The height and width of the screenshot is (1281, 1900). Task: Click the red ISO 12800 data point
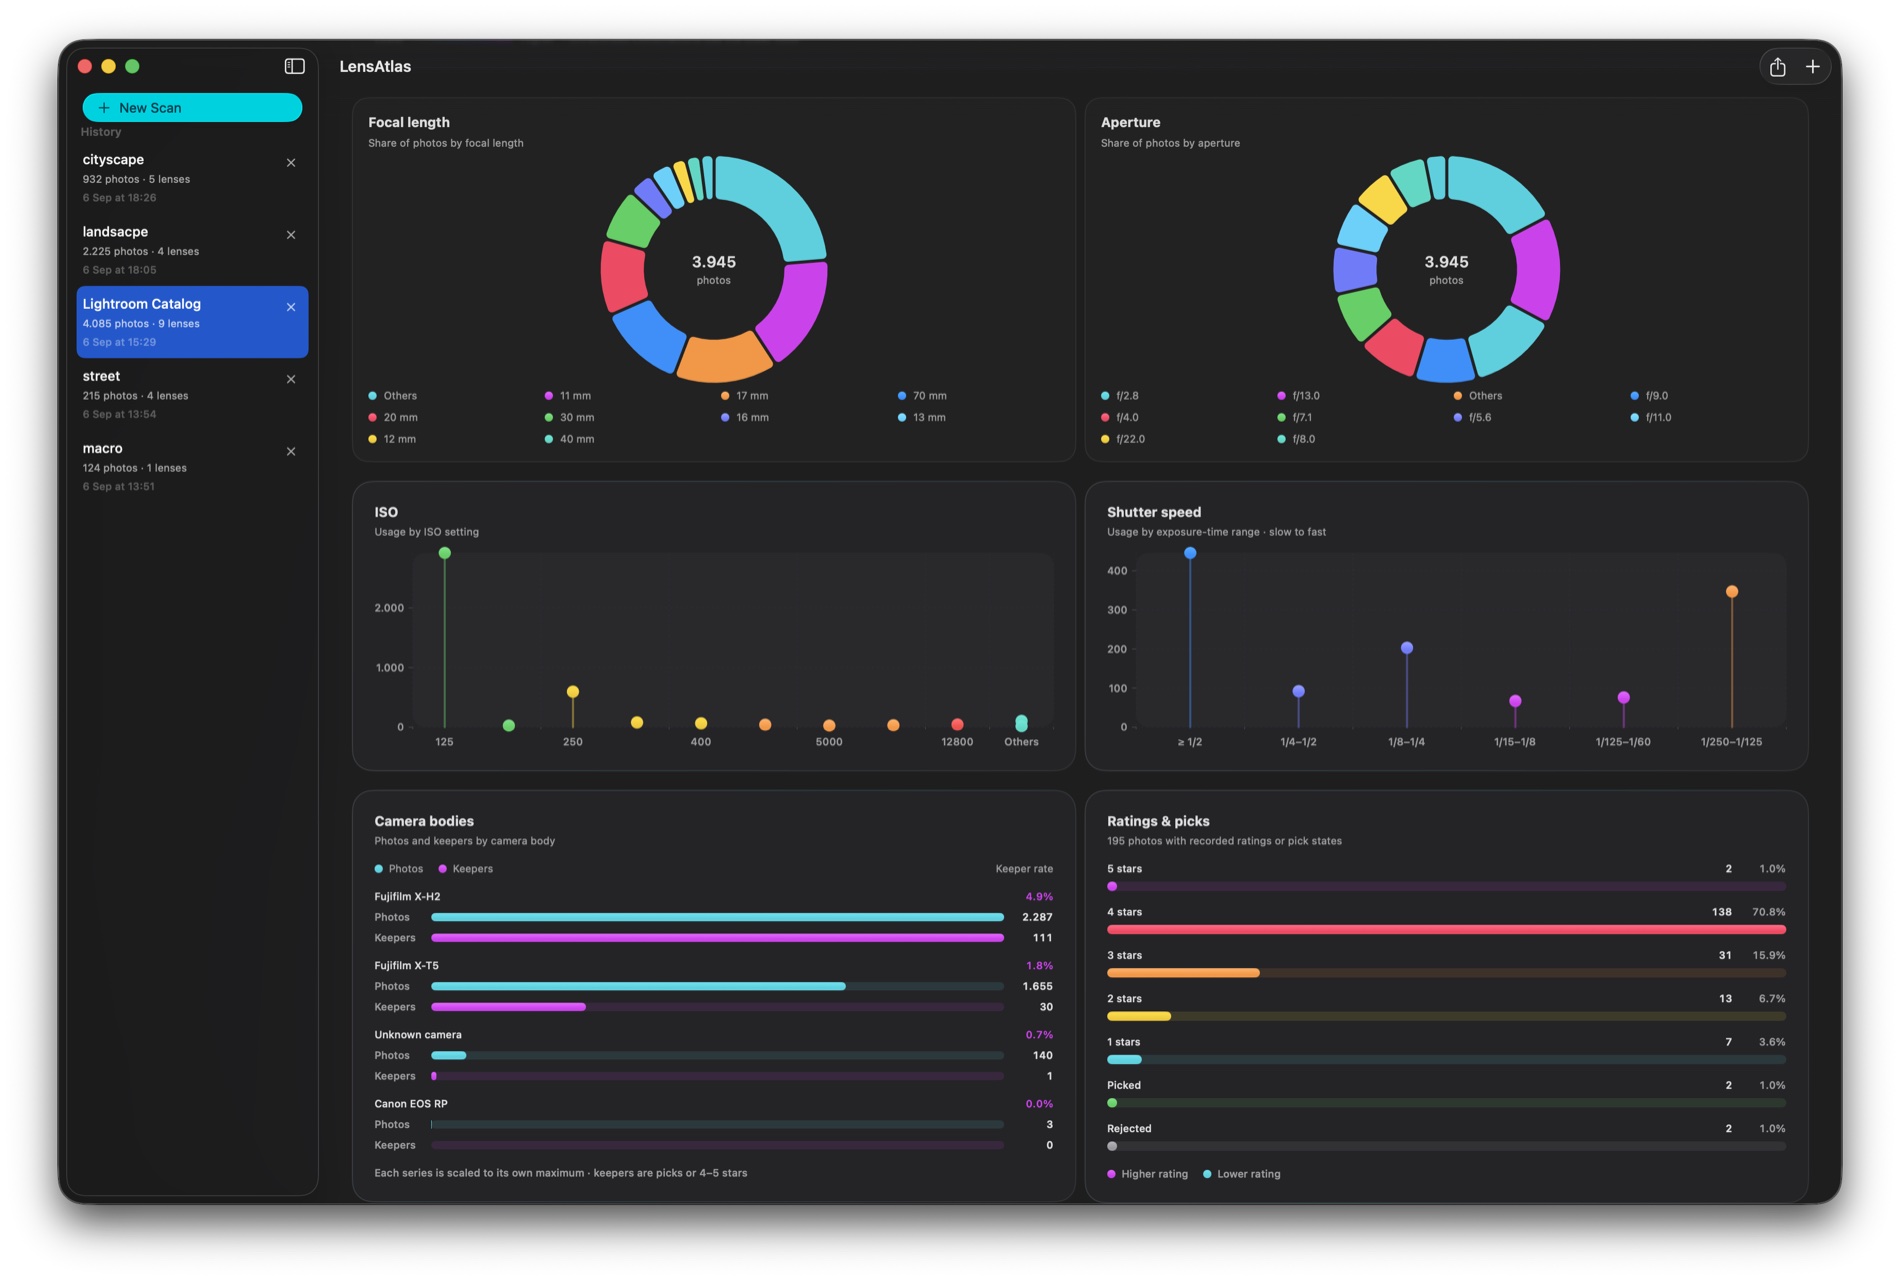point(957,724)
